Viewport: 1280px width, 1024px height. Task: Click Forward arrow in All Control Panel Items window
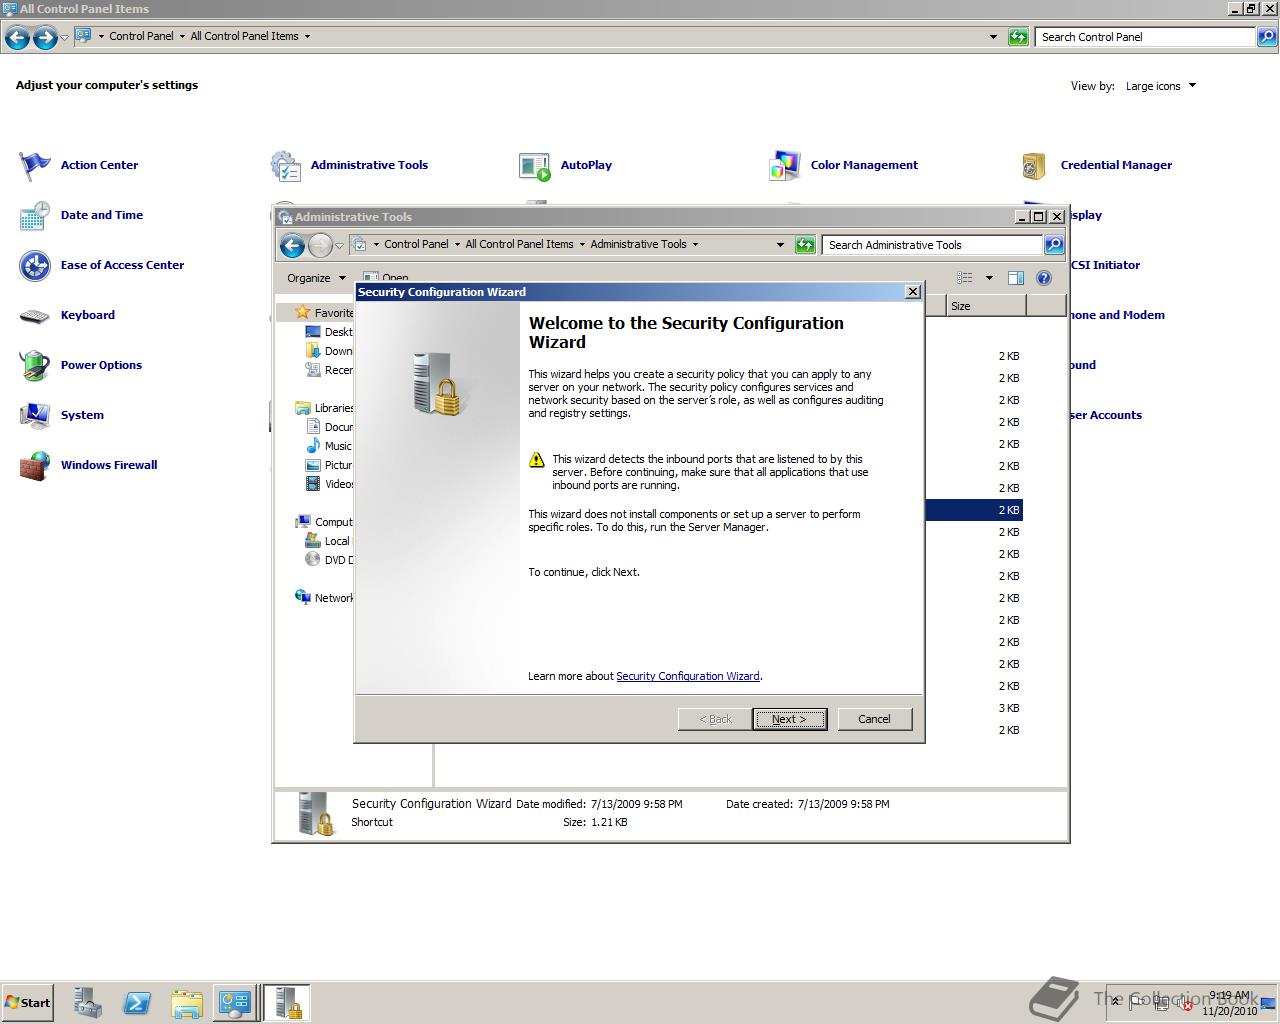click(x=45, y=38)
